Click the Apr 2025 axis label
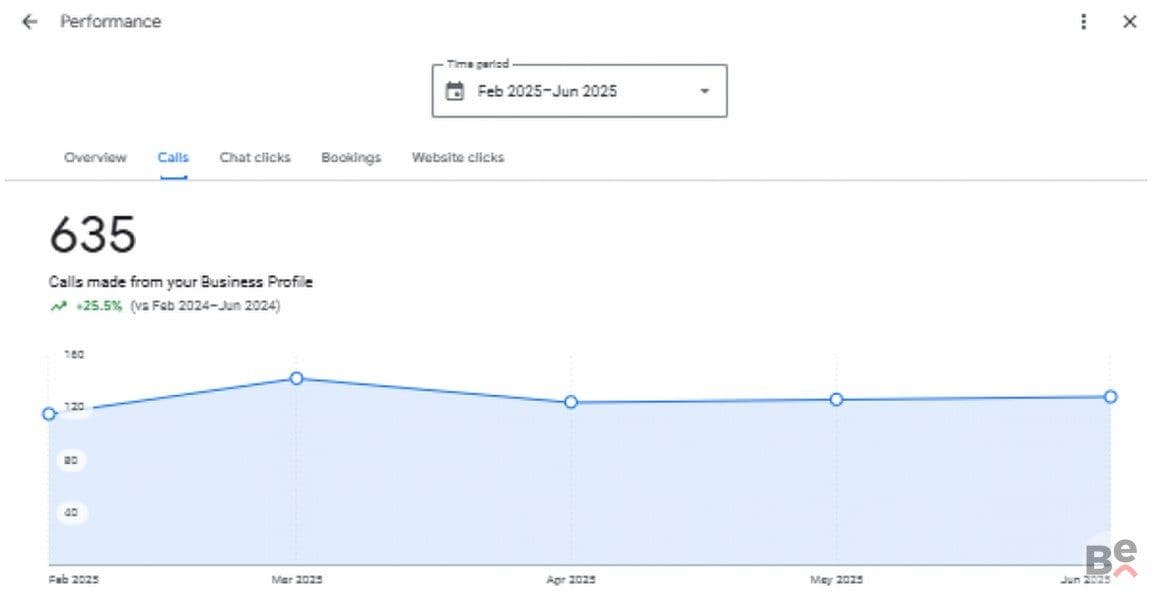This screenshot has height=600, width=1152. coord(571,579)
